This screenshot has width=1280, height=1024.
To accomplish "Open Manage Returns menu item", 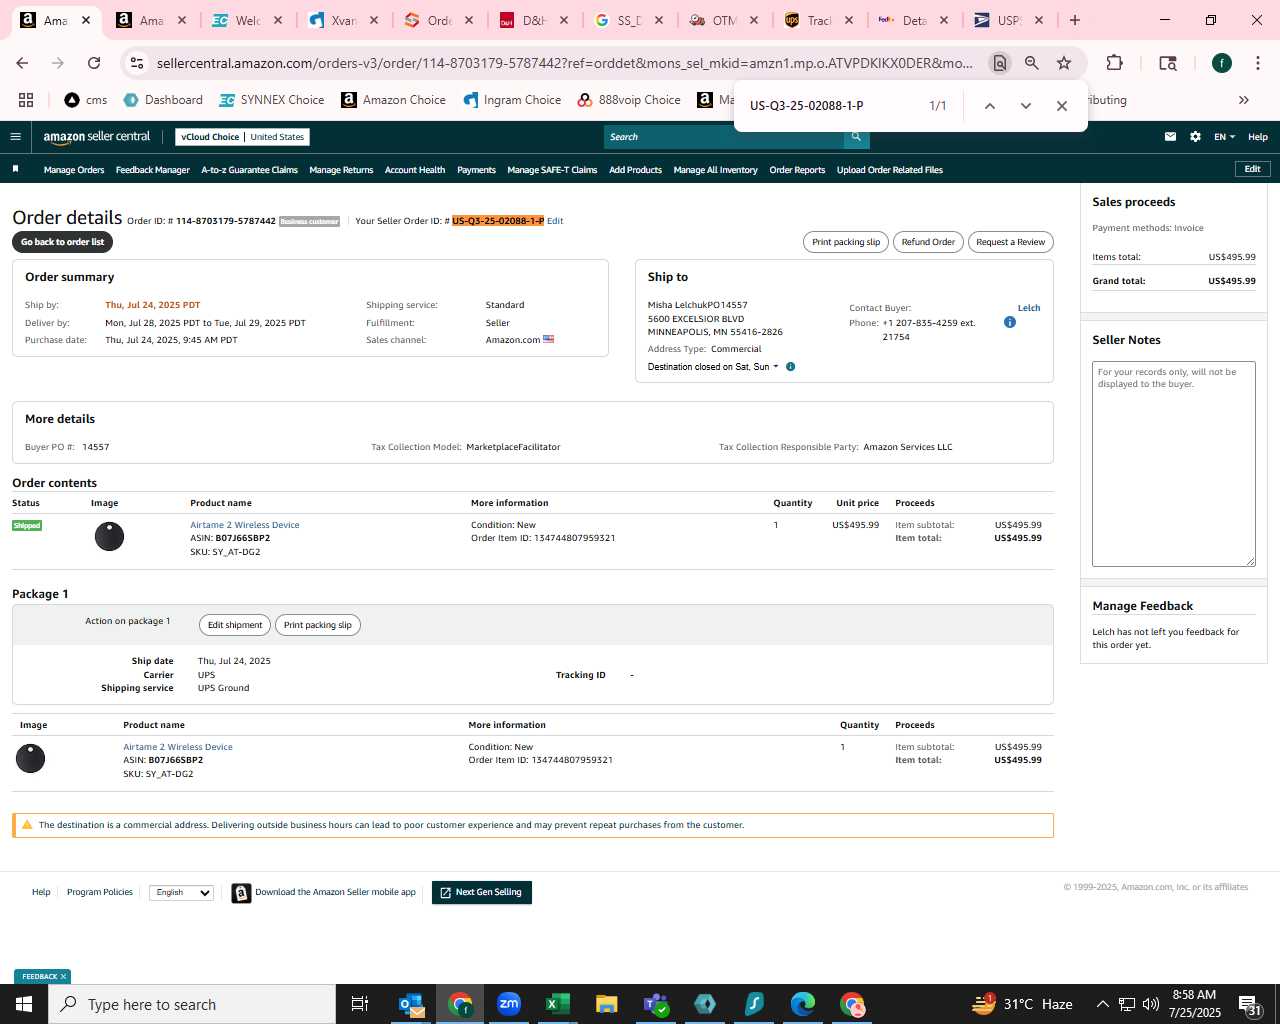I will [341, 170].
